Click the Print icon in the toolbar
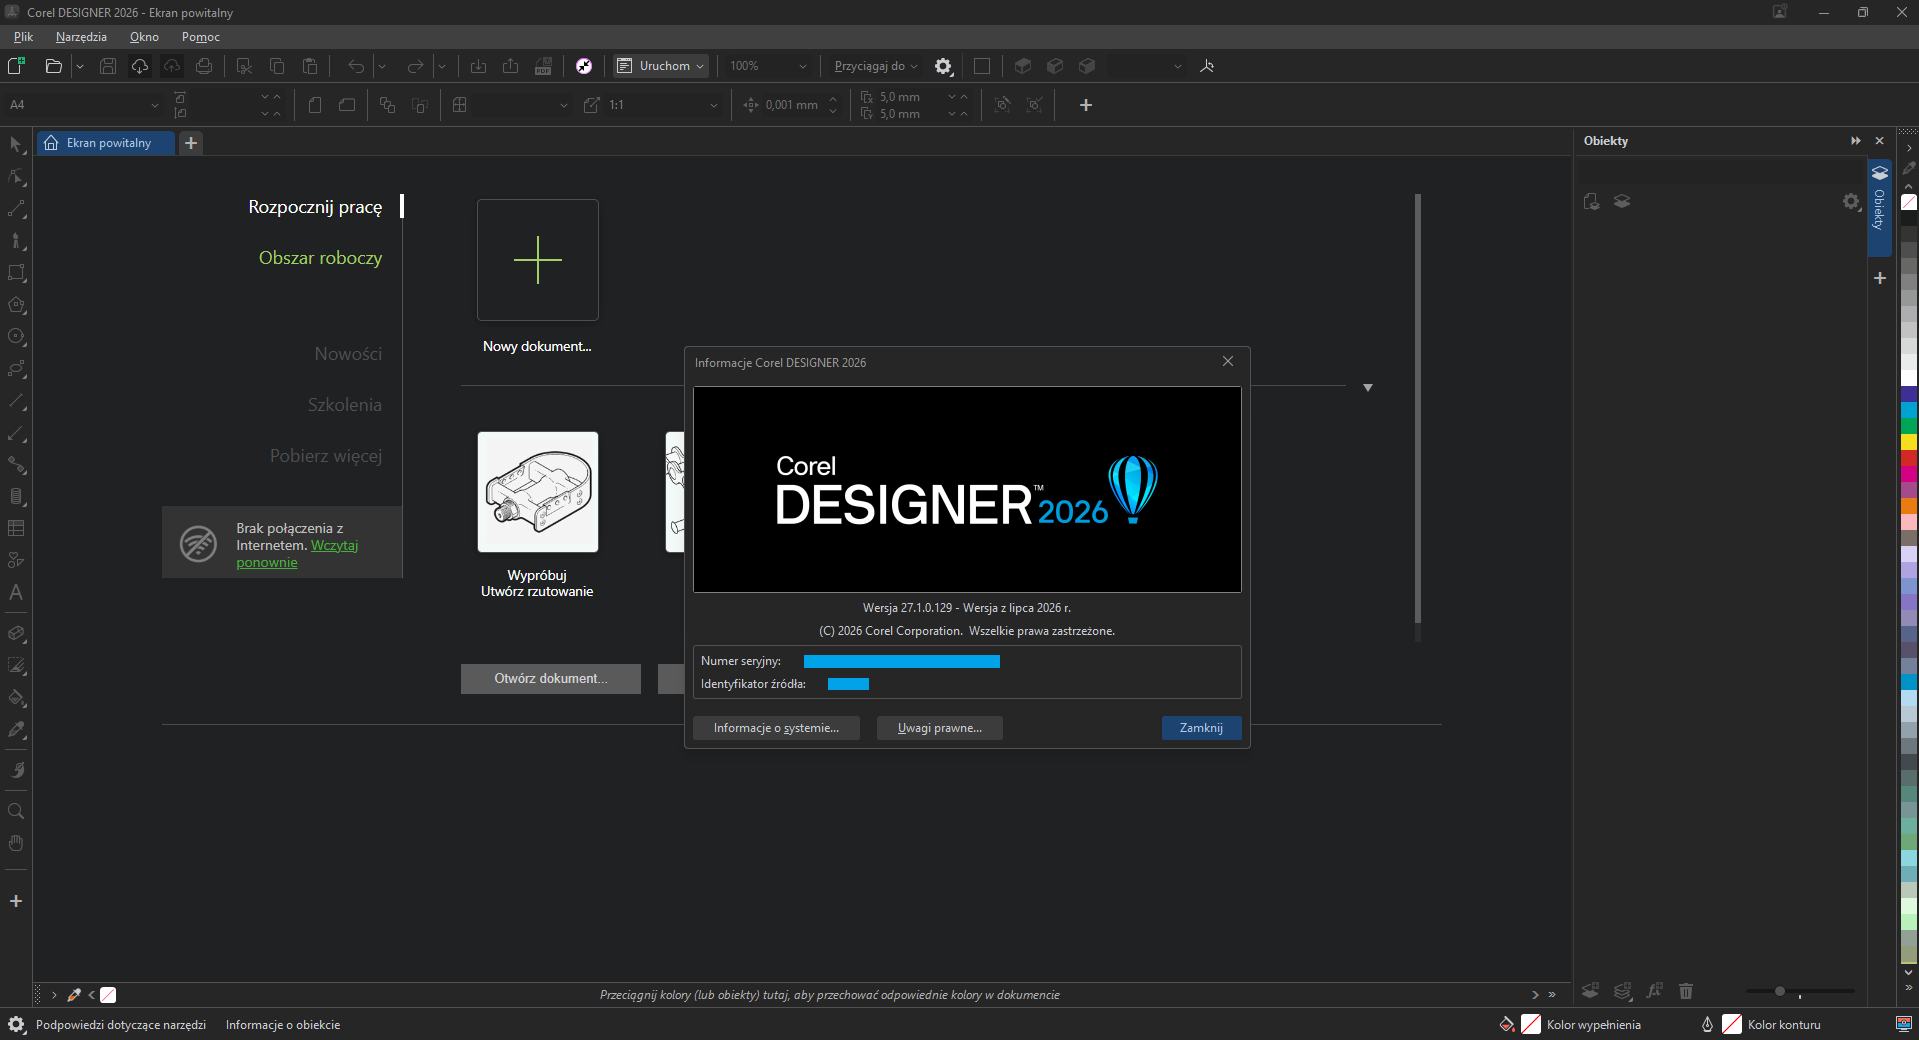 pyautogui.click(x=204, y=66)
